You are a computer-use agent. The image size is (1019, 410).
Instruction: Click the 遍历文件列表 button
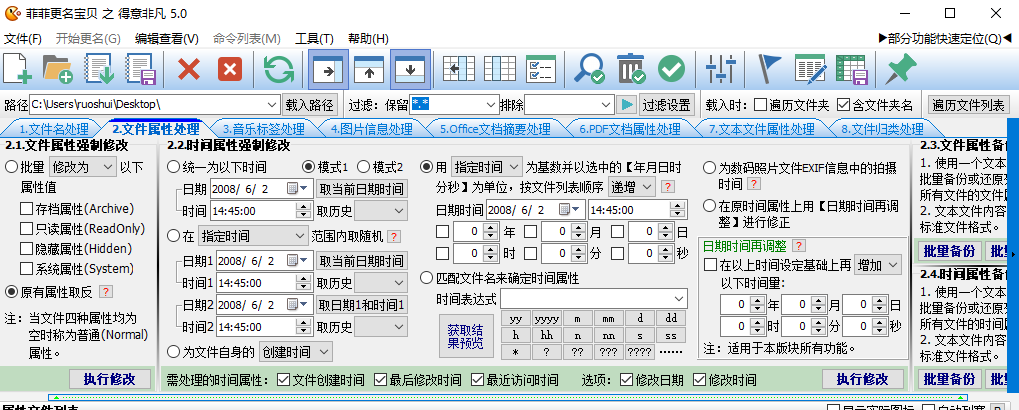pos(968,105)
